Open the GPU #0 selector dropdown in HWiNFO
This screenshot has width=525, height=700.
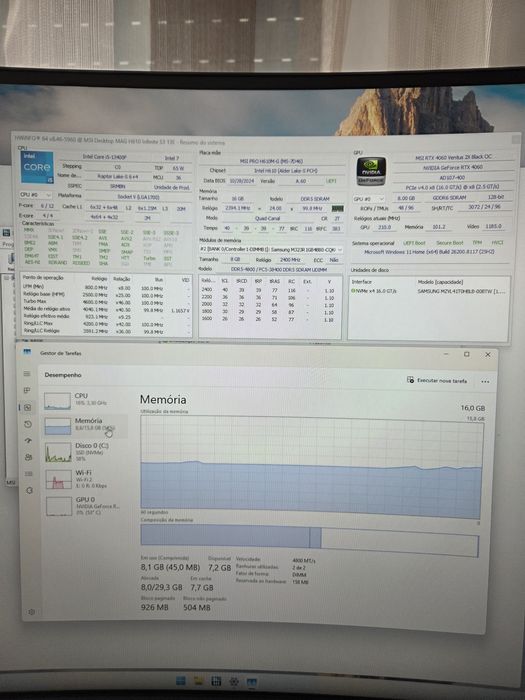[x=369, y=199]
